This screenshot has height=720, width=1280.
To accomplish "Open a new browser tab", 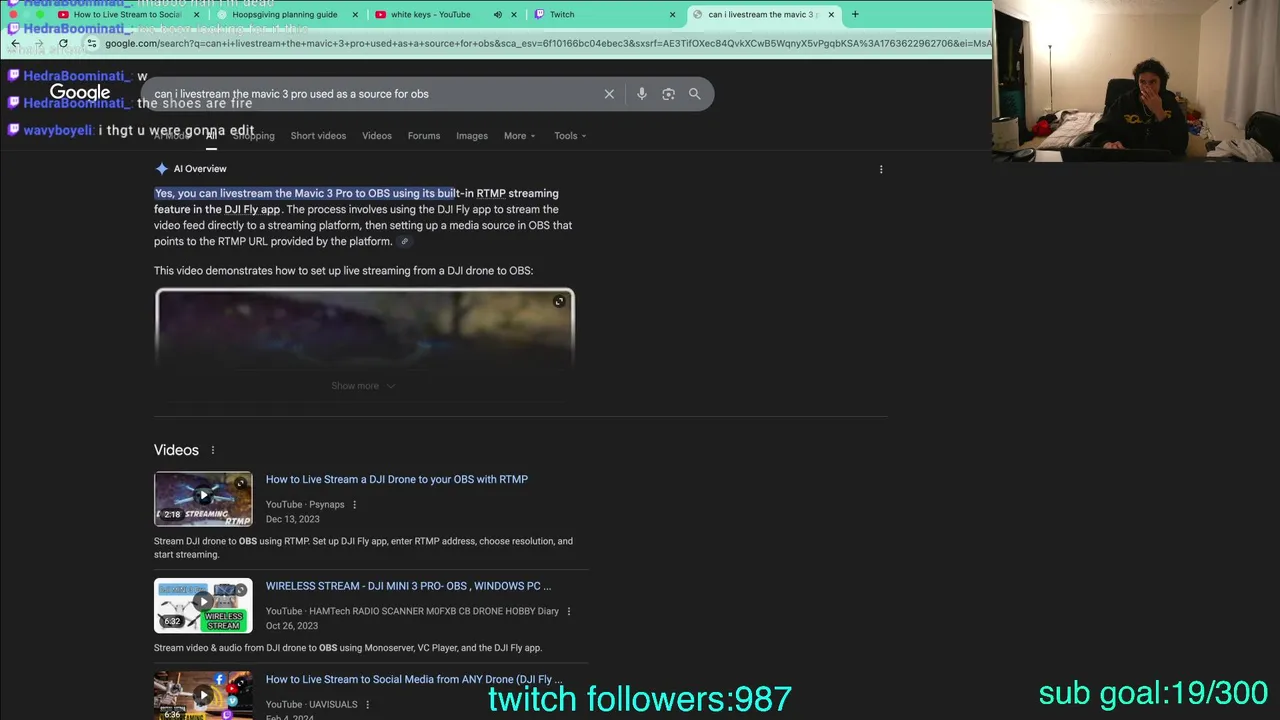I will tap(855, 14).
